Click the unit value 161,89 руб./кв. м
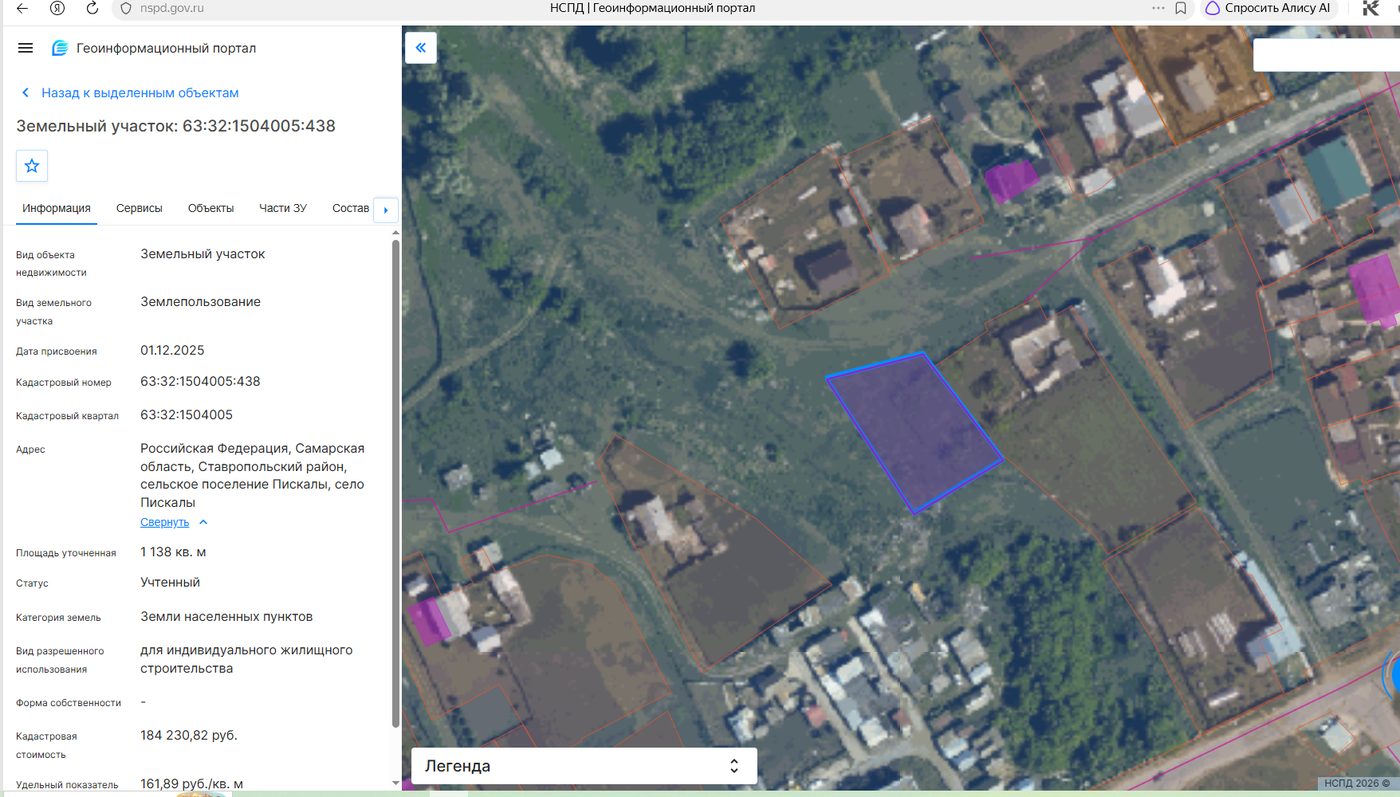The width and height of the screenshot is (1400, 797). [x=192, y=784]
